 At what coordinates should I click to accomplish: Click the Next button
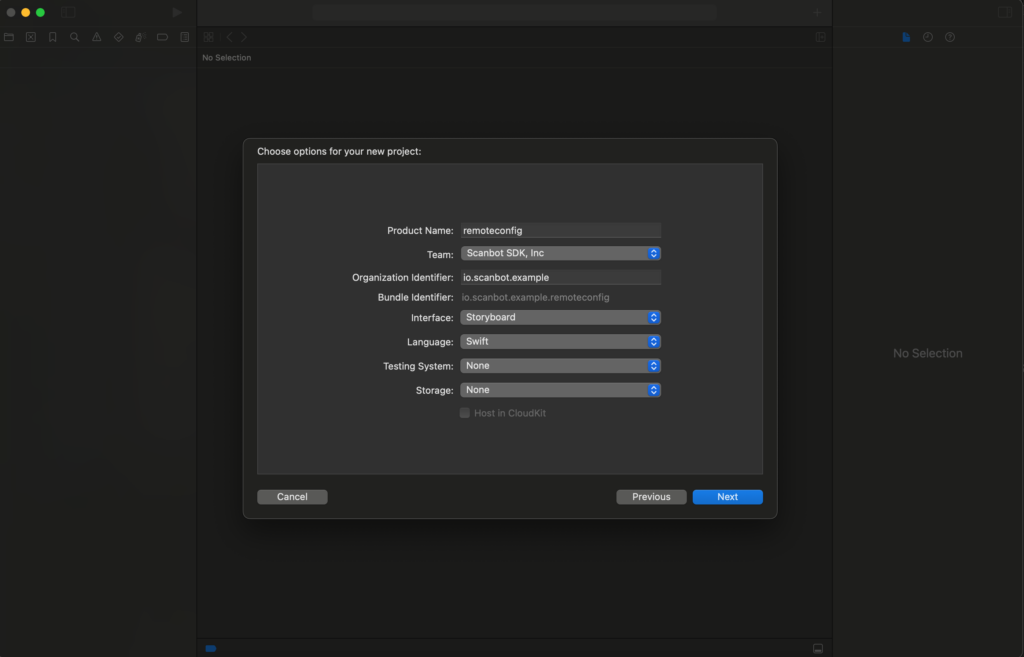(727, 496)
